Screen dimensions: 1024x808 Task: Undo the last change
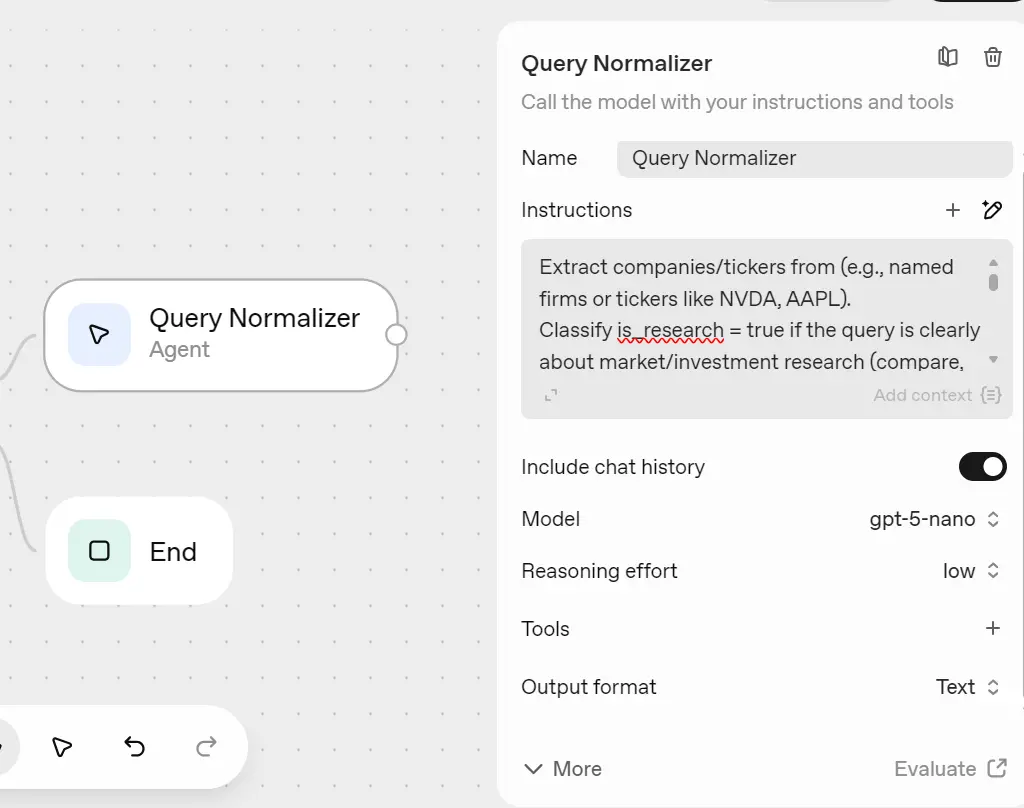tap(134, 747)
